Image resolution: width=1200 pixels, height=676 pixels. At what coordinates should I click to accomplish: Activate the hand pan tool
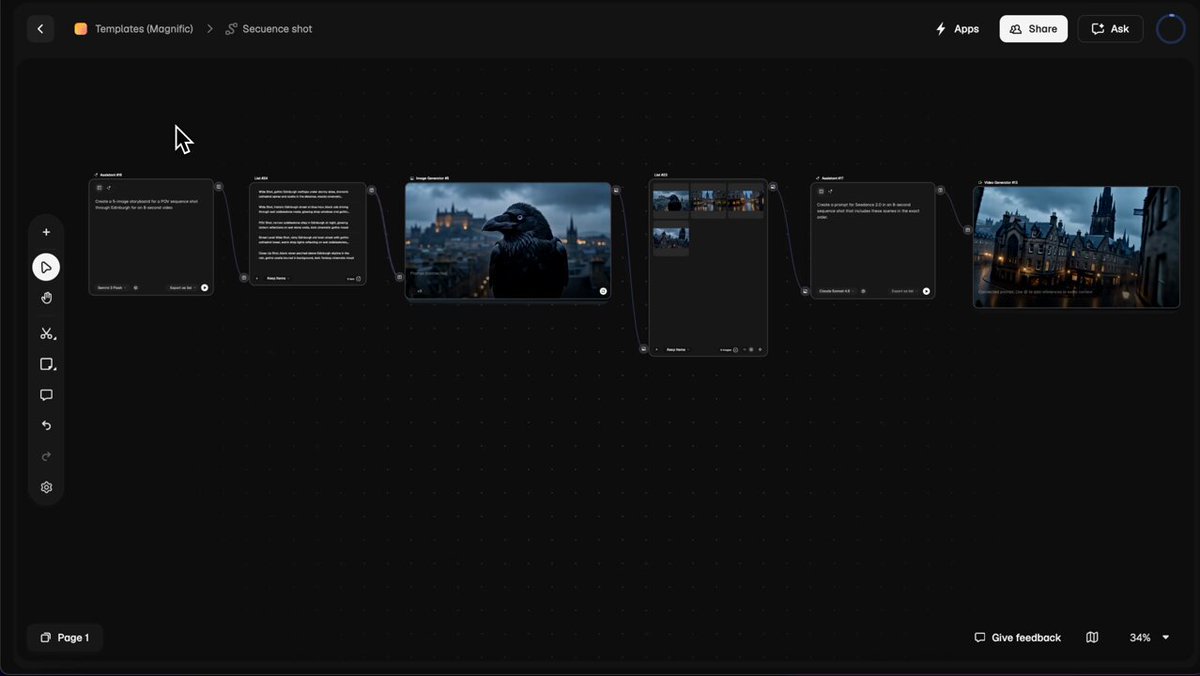pyautogui.click(x=46, y=298)
